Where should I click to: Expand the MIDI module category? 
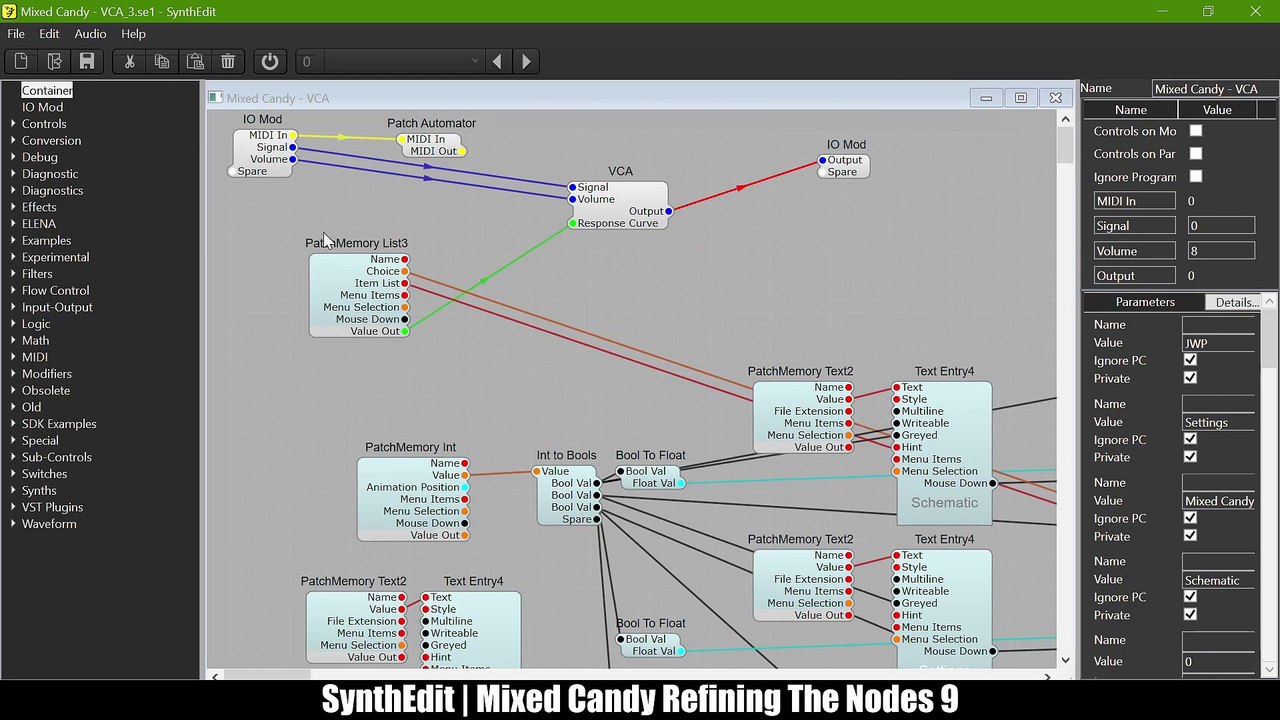tap(13, 357)
